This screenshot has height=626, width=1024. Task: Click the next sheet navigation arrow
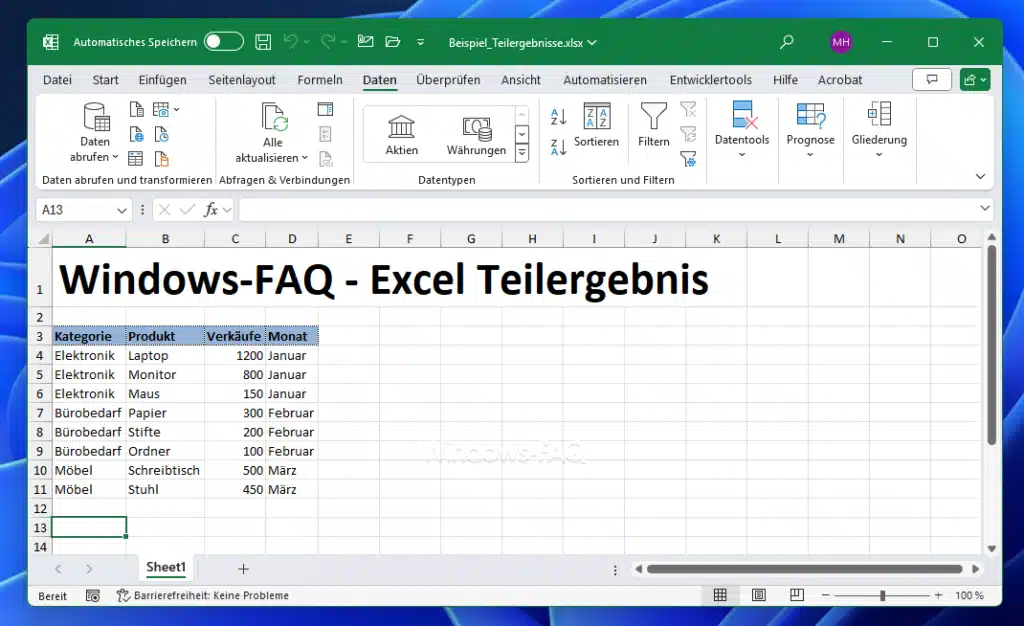[x=89, y=569]
